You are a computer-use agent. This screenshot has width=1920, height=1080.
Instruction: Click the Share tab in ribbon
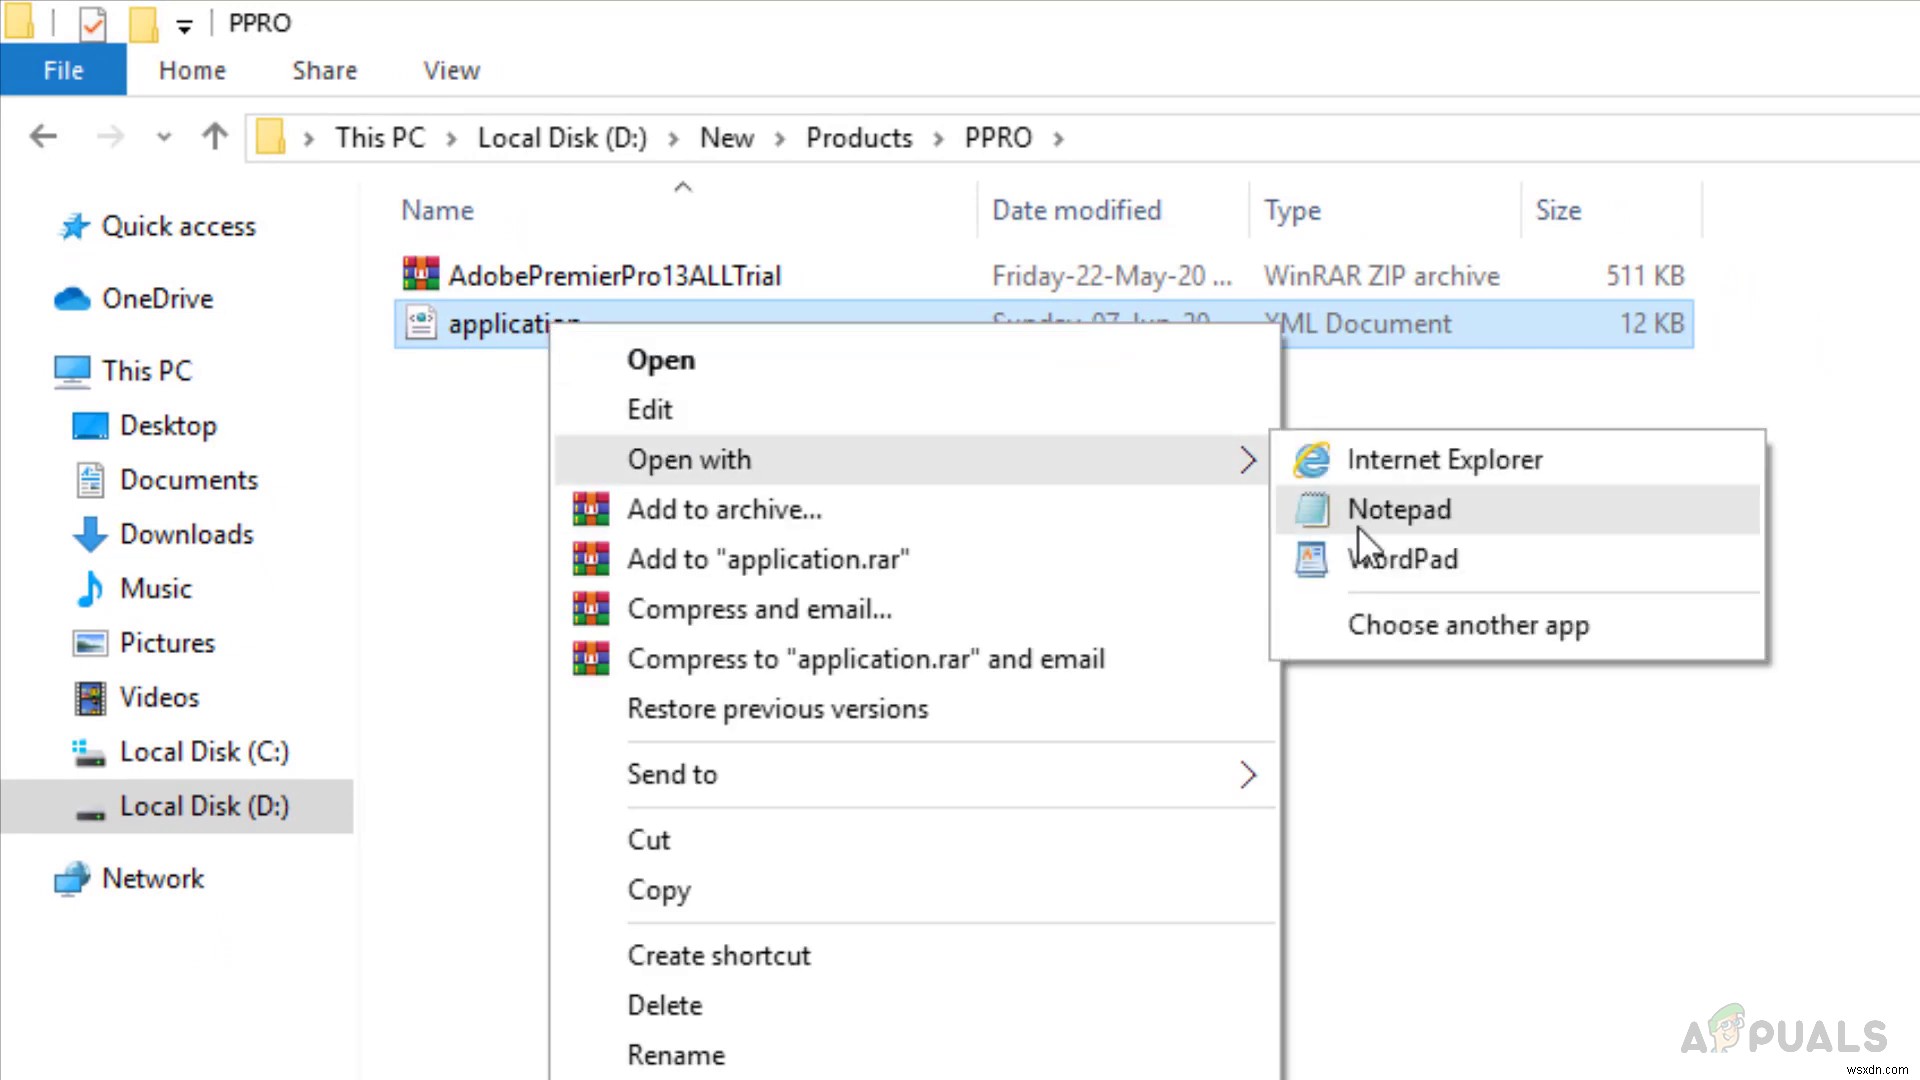point(323,70)
